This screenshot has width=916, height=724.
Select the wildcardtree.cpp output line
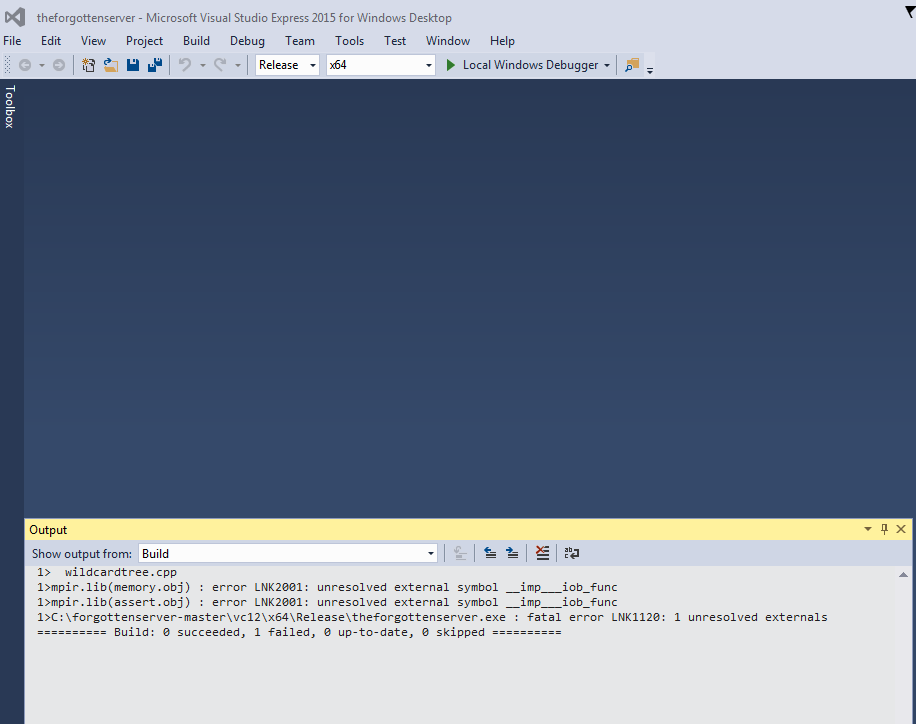pyautogui.click(x=107, y=572)
